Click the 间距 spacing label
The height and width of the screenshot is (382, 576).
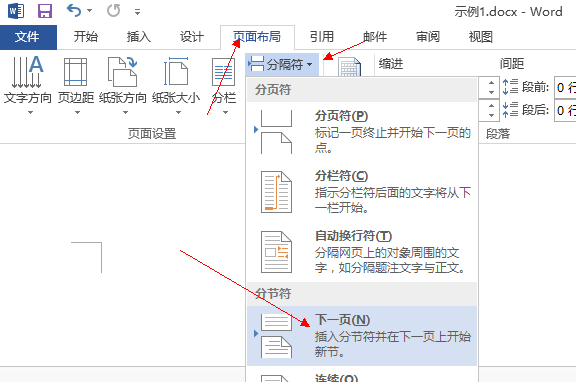click(x=512, y=64)
